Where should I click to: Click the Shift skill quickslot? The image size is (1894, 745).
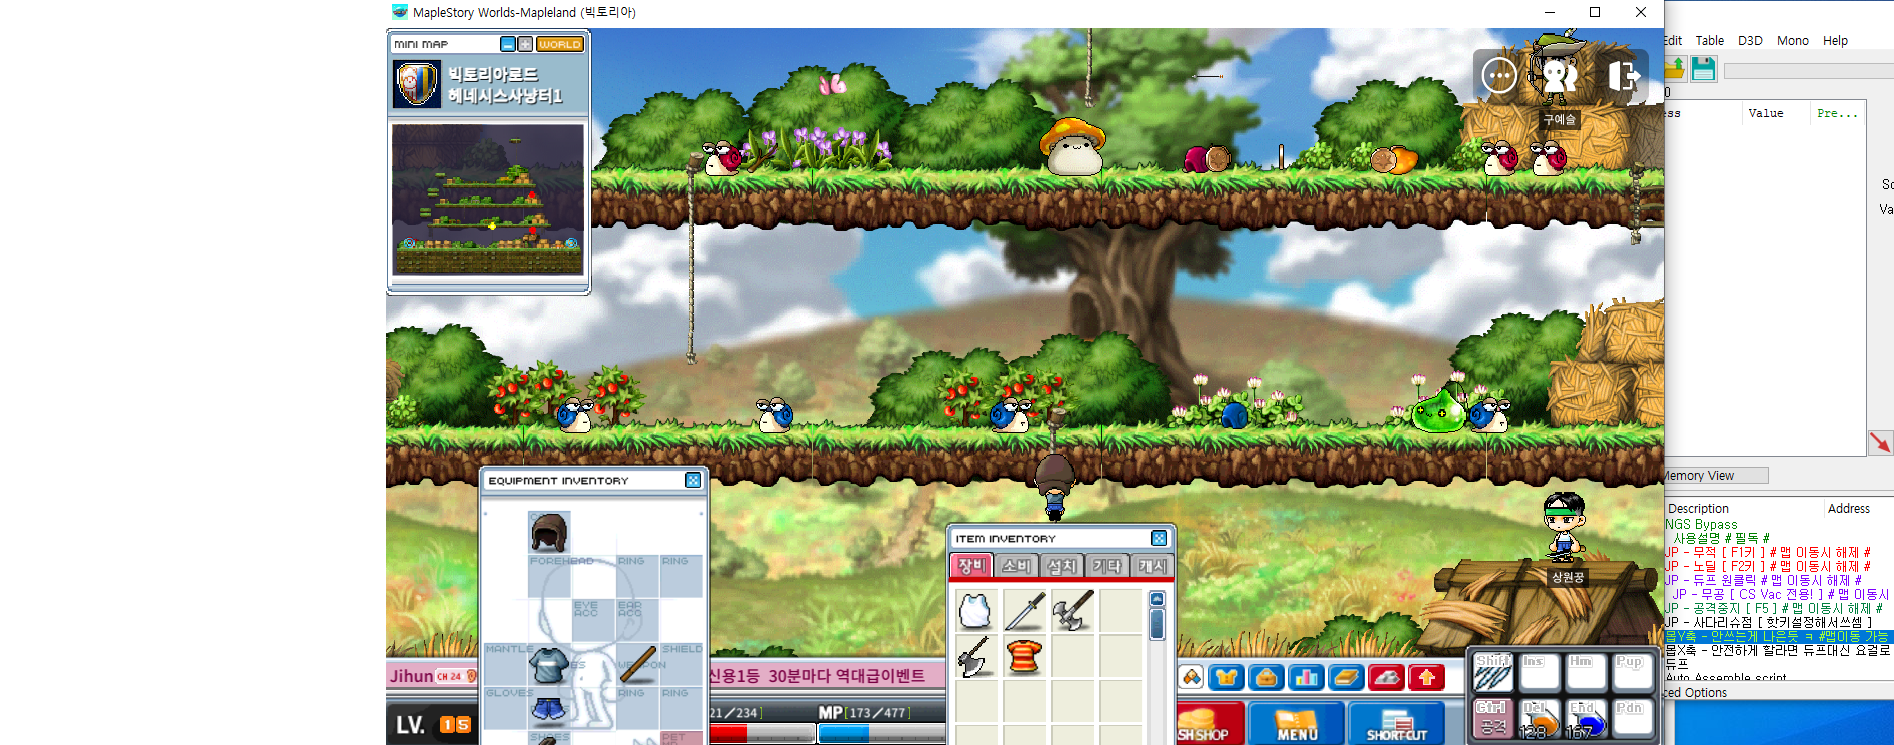coord(1493,673)
